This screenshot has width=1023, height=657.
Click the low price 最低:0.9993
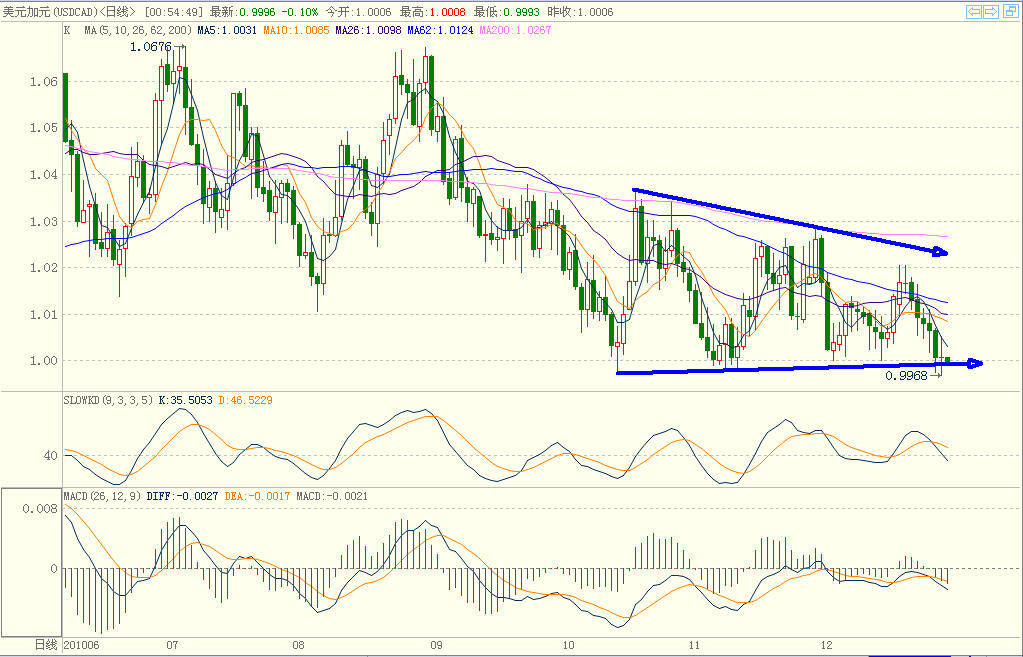click(507, 12)
